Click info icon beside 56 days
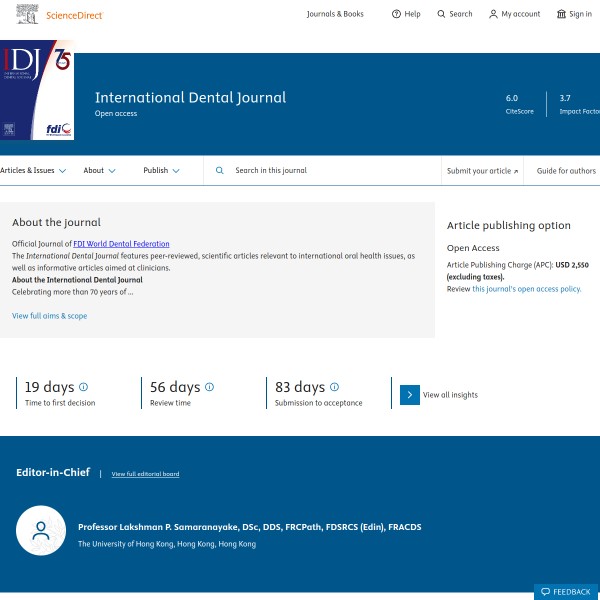Viewport: 600px width, 600px height. point(209,387)
